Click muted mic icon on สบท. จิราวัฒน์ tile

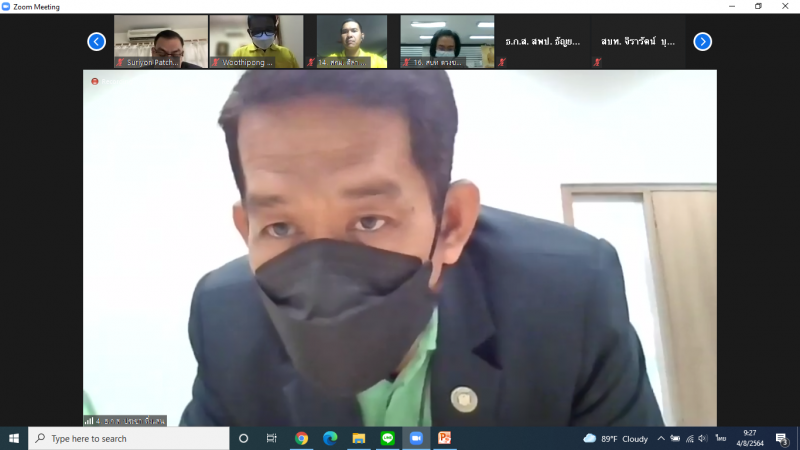point(597,62)
